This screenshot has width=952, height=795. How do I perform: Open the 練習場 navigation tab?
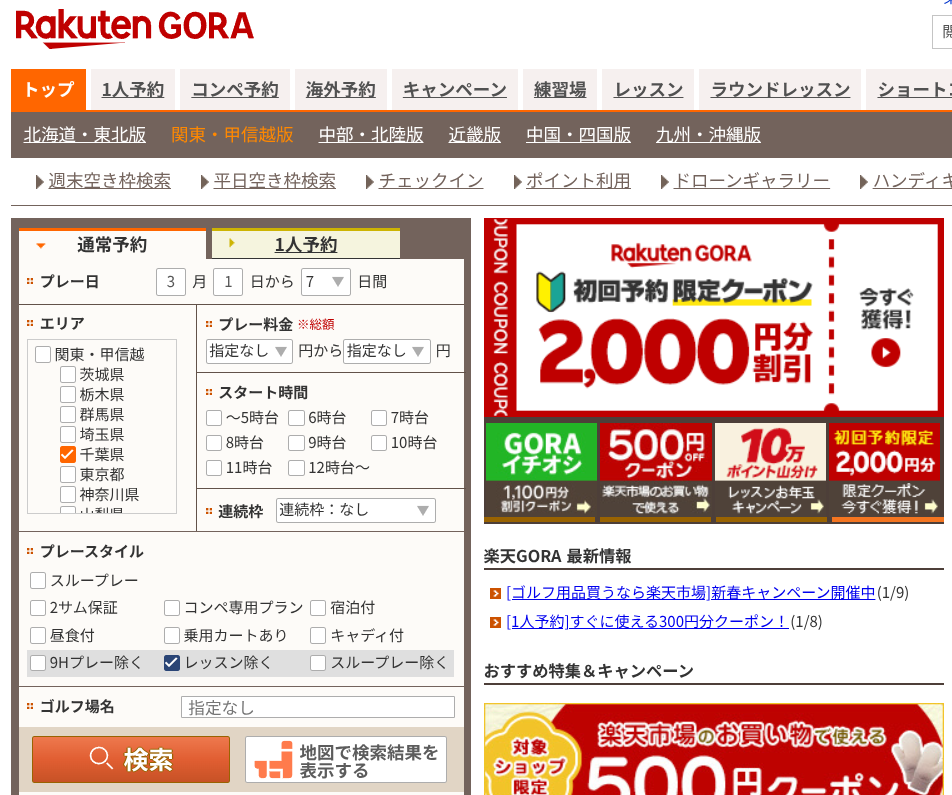pyautogui.click(x=560, y=90)
